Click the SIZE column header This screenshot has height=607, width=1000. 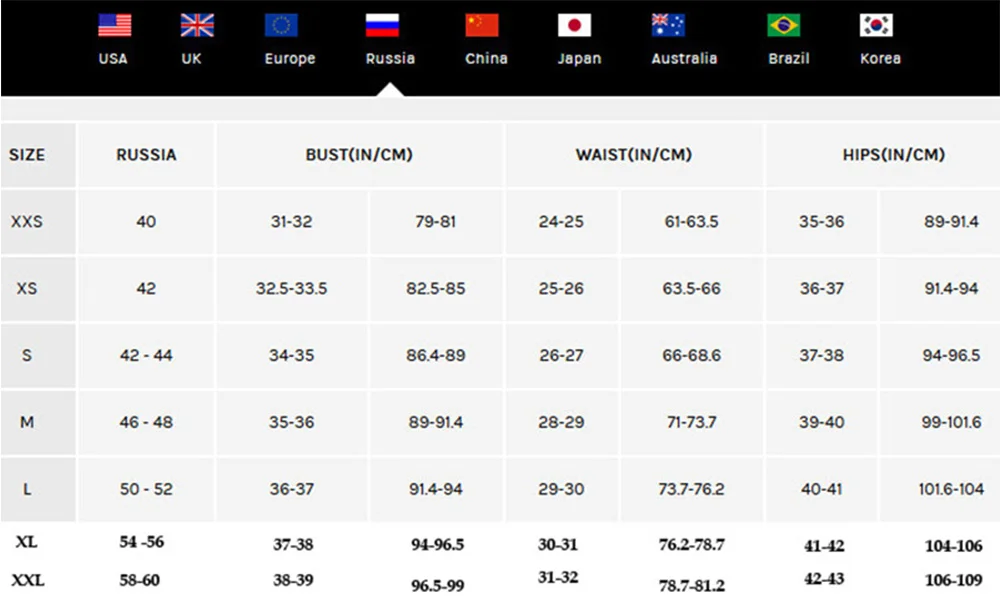point(27,155)
